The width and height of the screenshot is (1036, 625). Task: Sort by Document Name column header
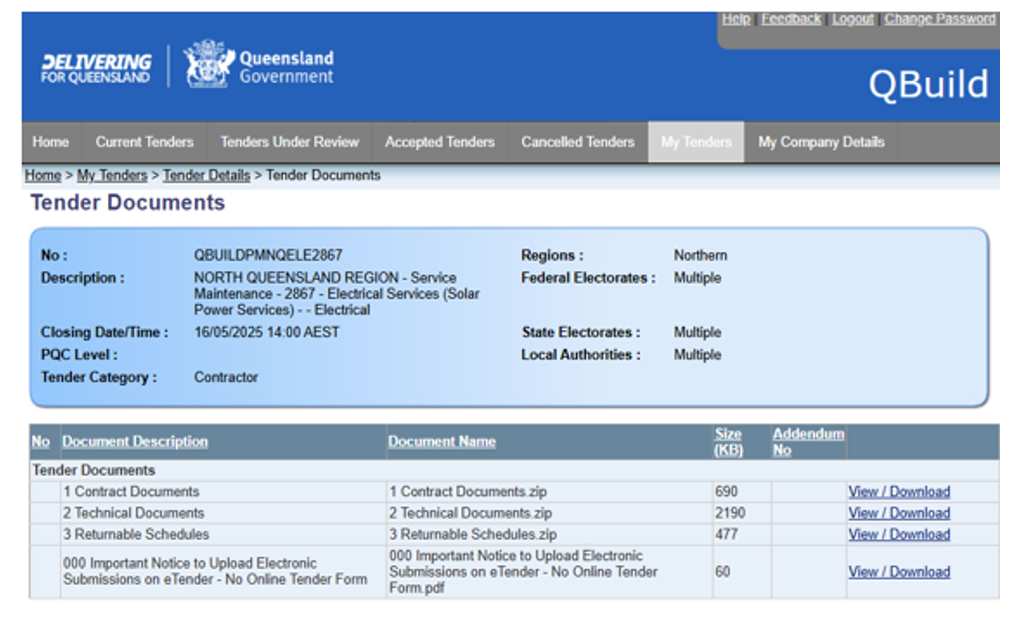pyautogui.click(x=441, y=441)
